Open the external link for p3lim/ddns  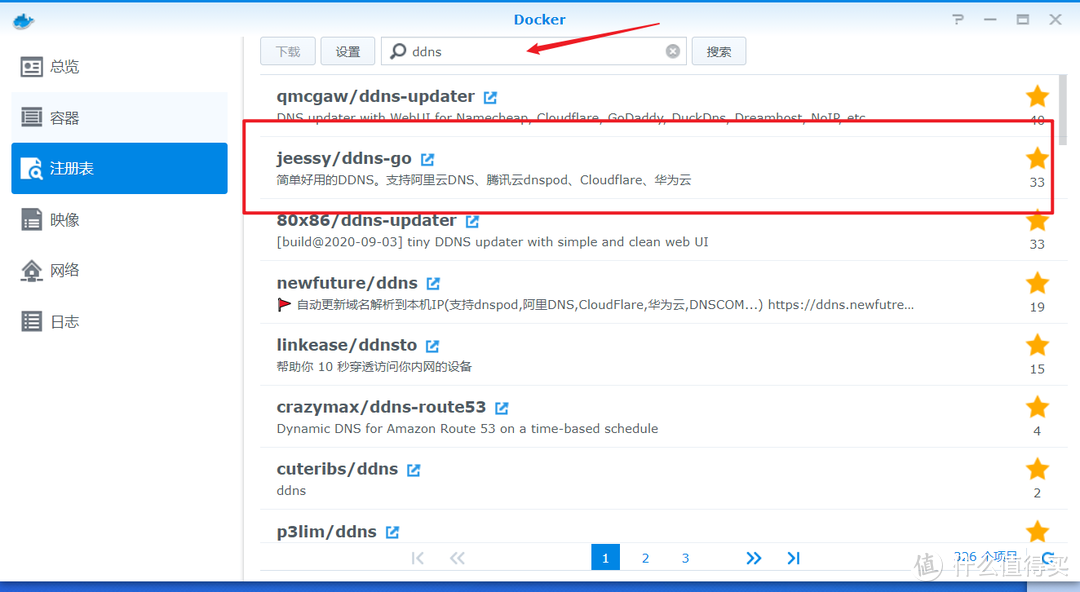tap(393, 532)
